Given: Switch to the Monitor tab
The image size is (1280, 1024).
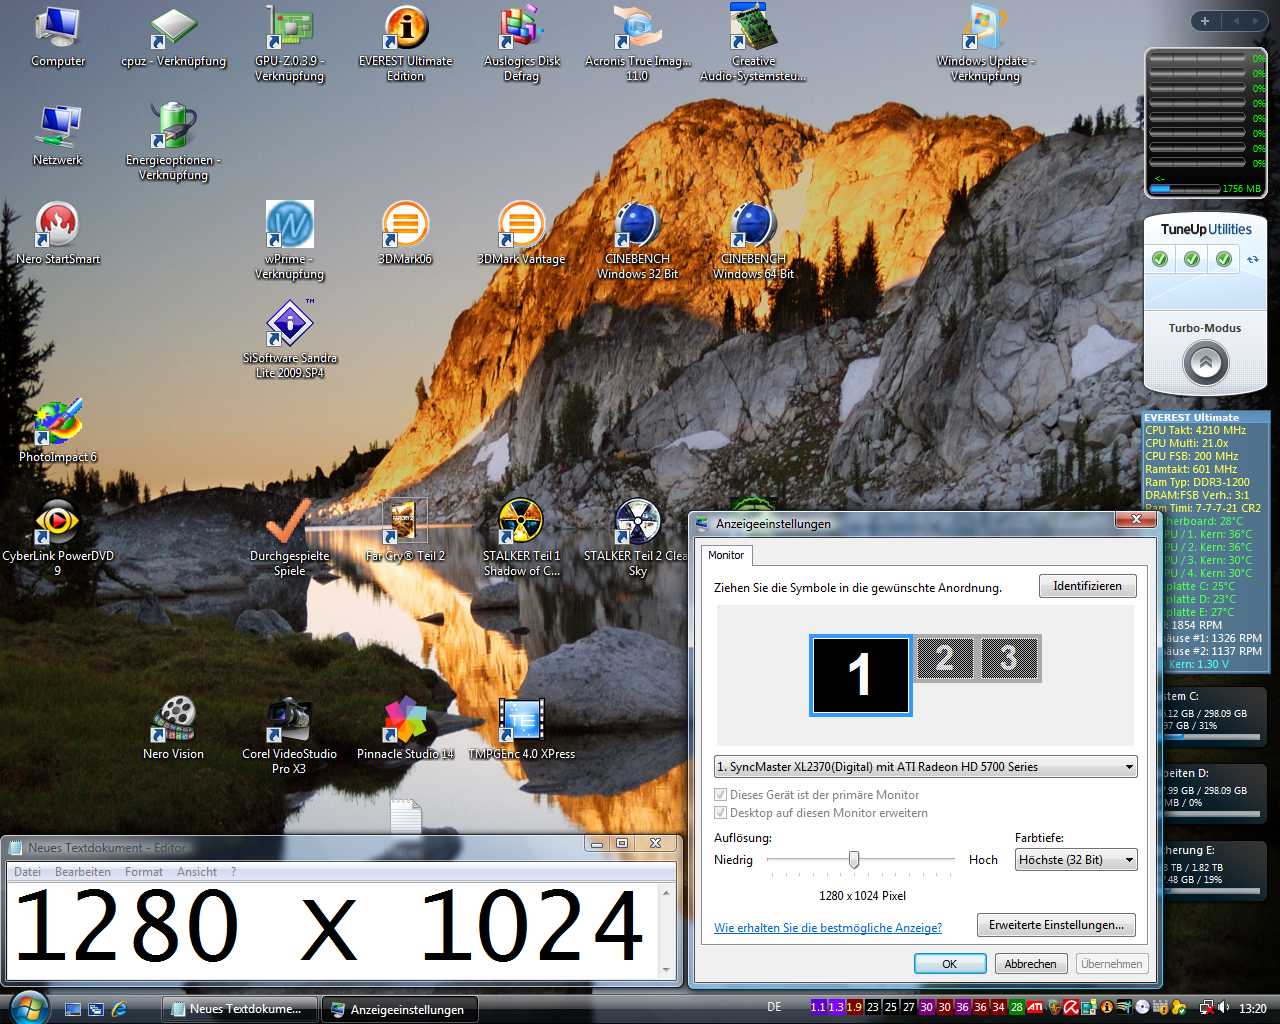Looking at the screenshot, I should point(726,555).
